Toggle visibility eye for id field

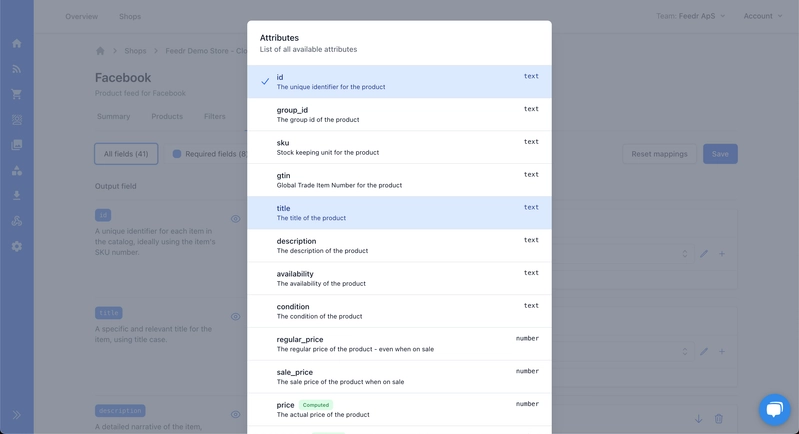[x=235, y=219]
